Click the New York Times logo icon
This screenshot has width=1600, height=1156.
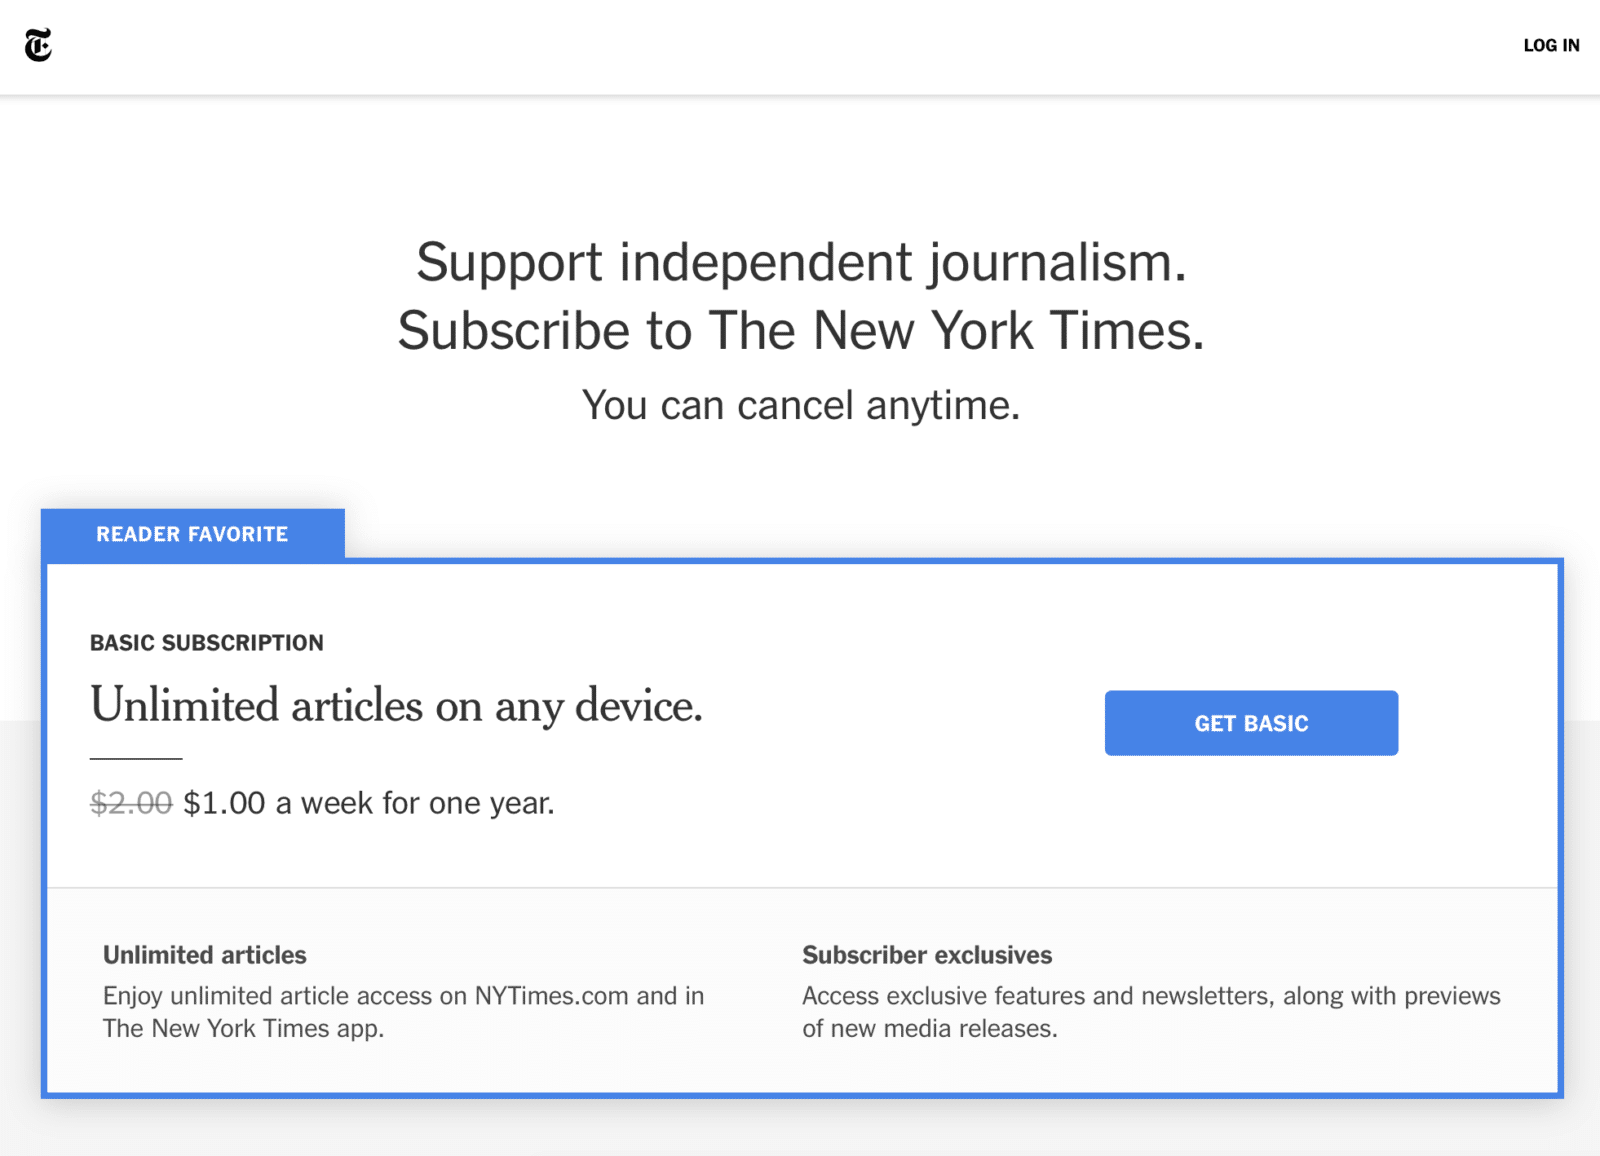38,45
